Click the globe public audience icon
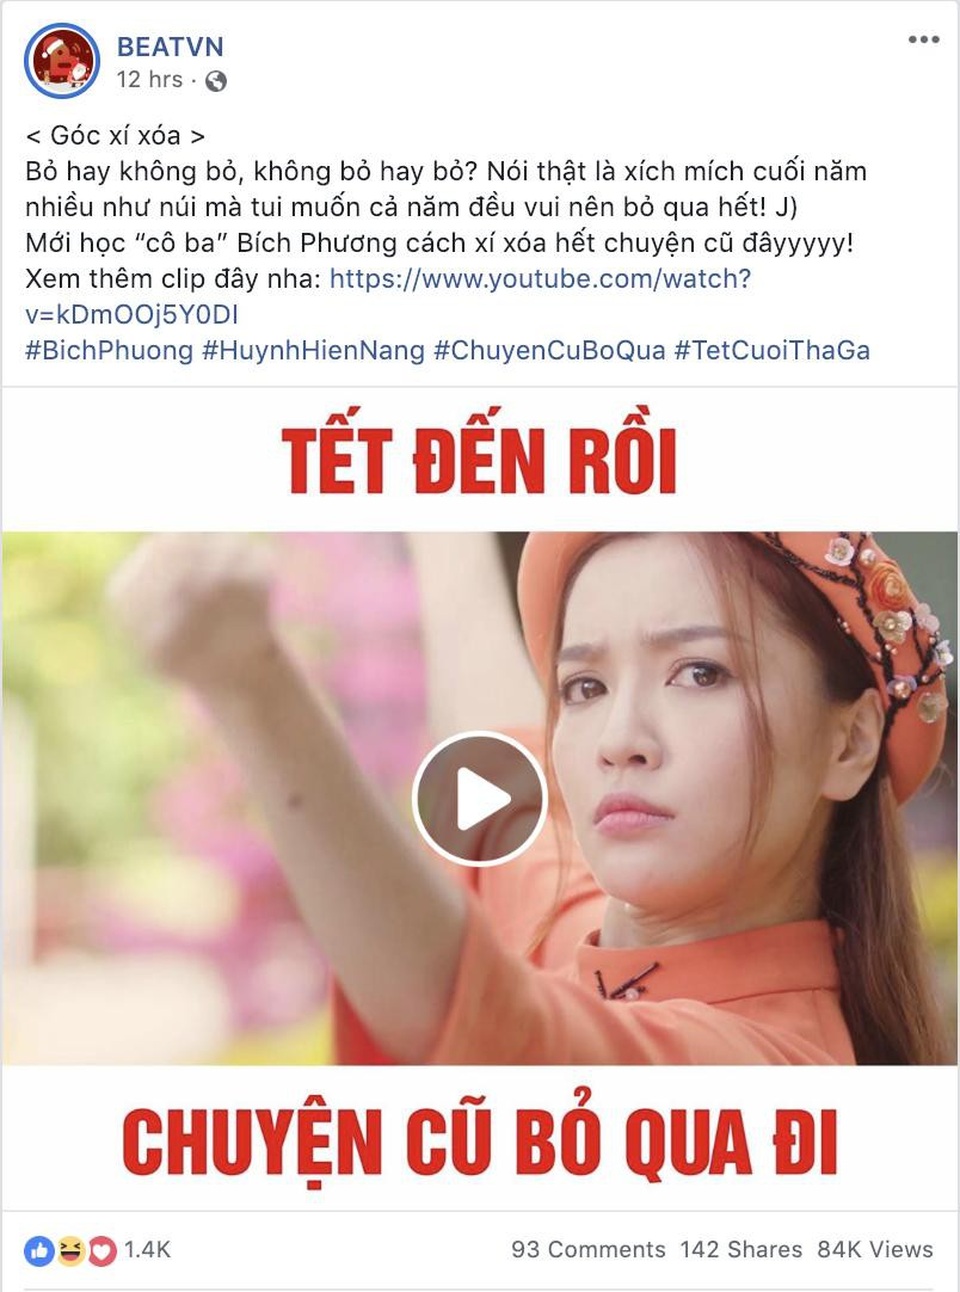Viewport: 960px width, 1292px height. click(x=216, y=81)
